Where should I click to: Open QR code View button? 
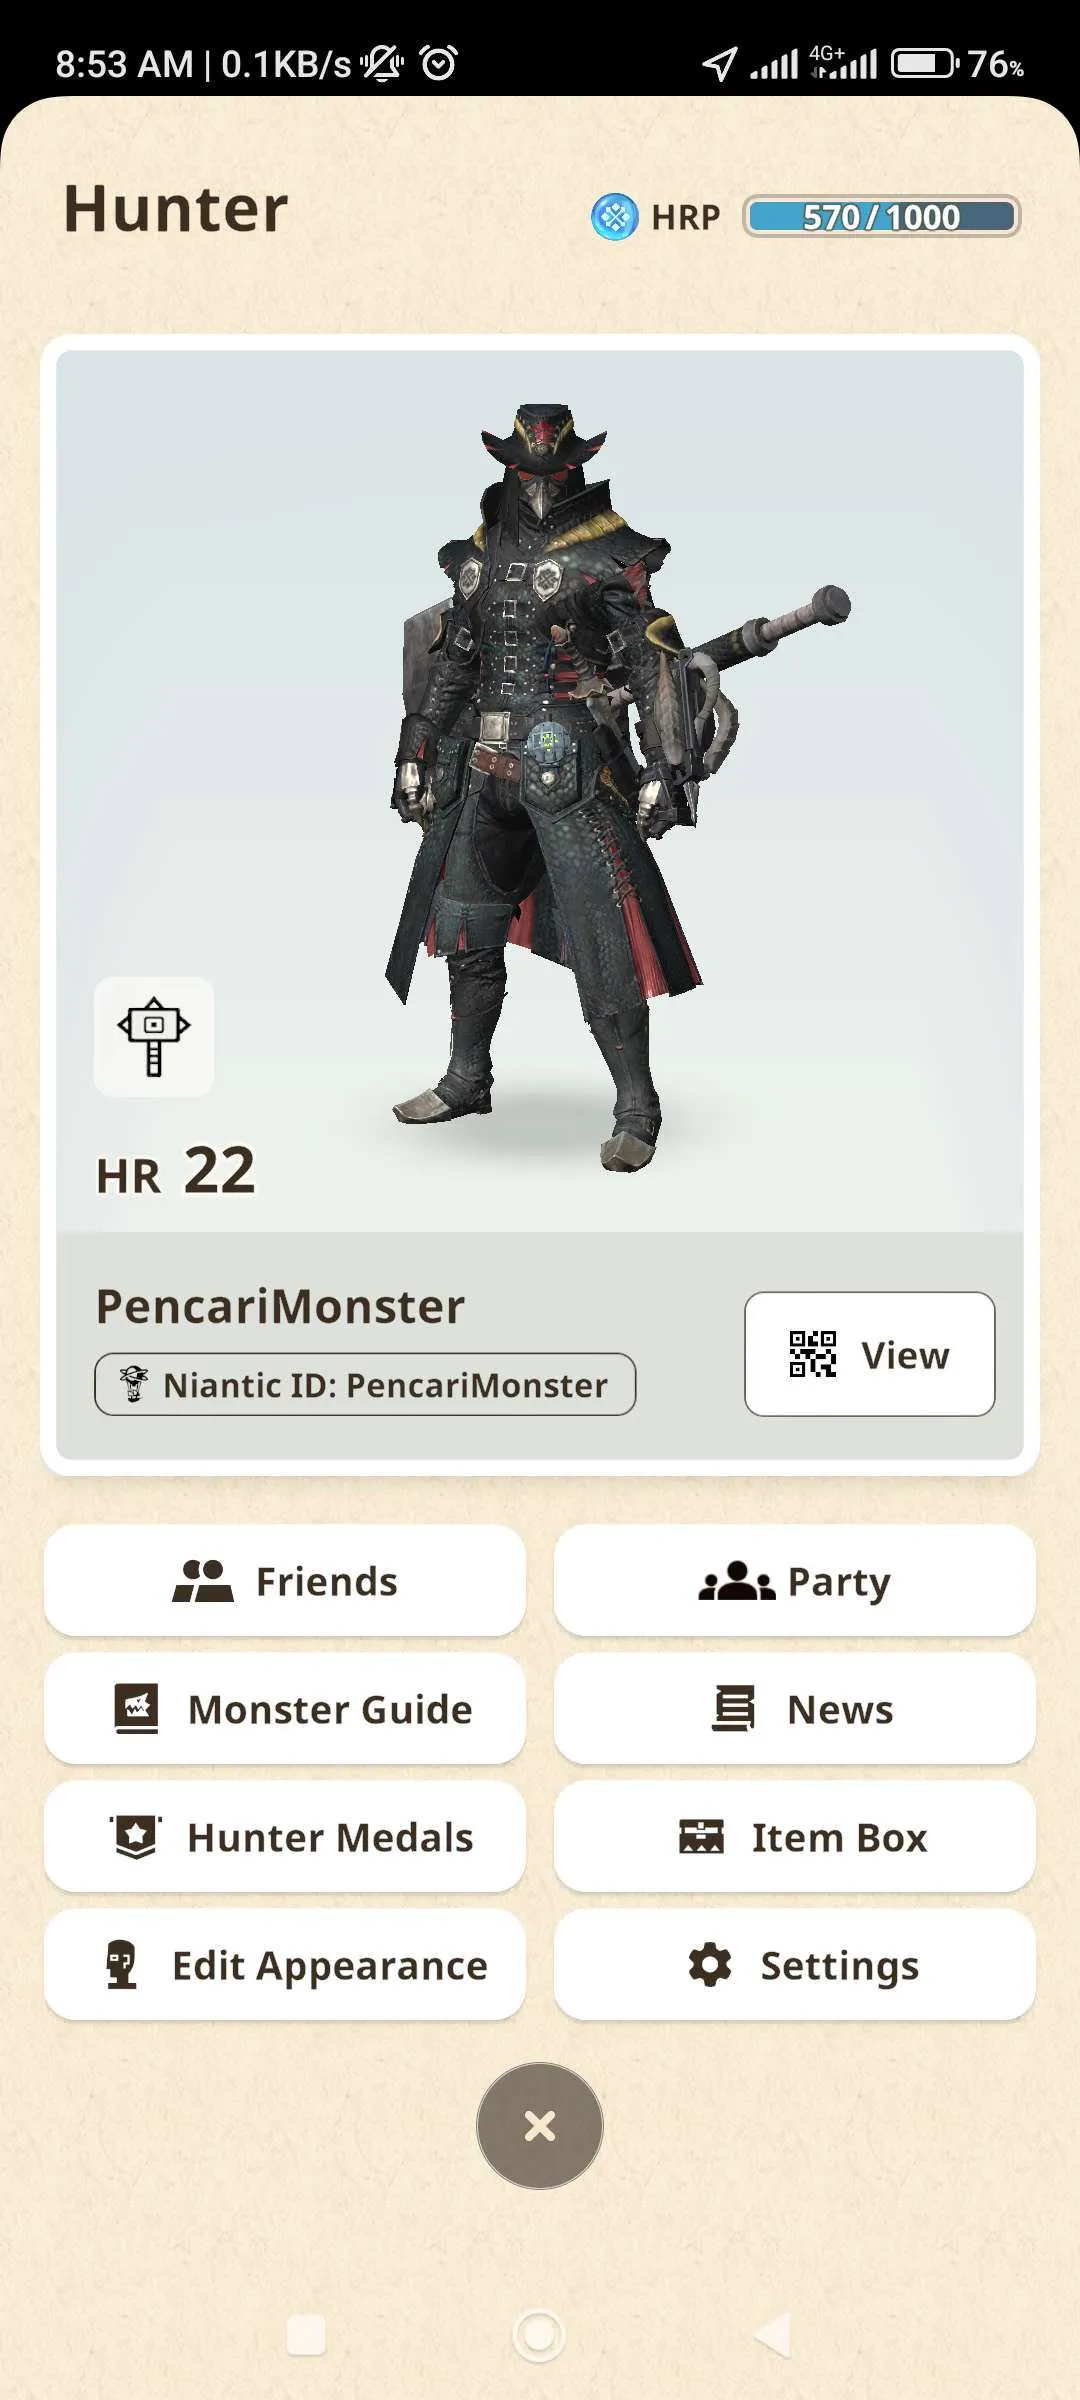(869, 1354)
